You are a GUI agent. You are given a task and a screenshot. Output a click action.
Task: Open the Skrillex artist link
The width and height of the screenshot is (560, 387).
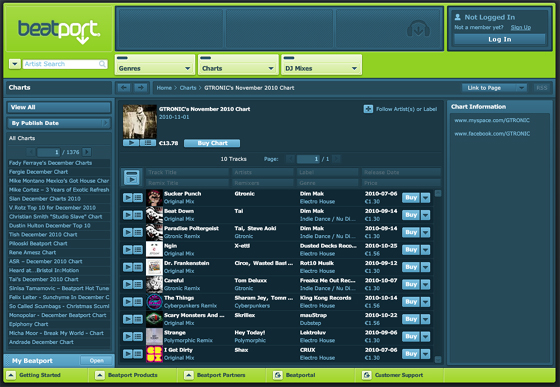click(245, 315)
